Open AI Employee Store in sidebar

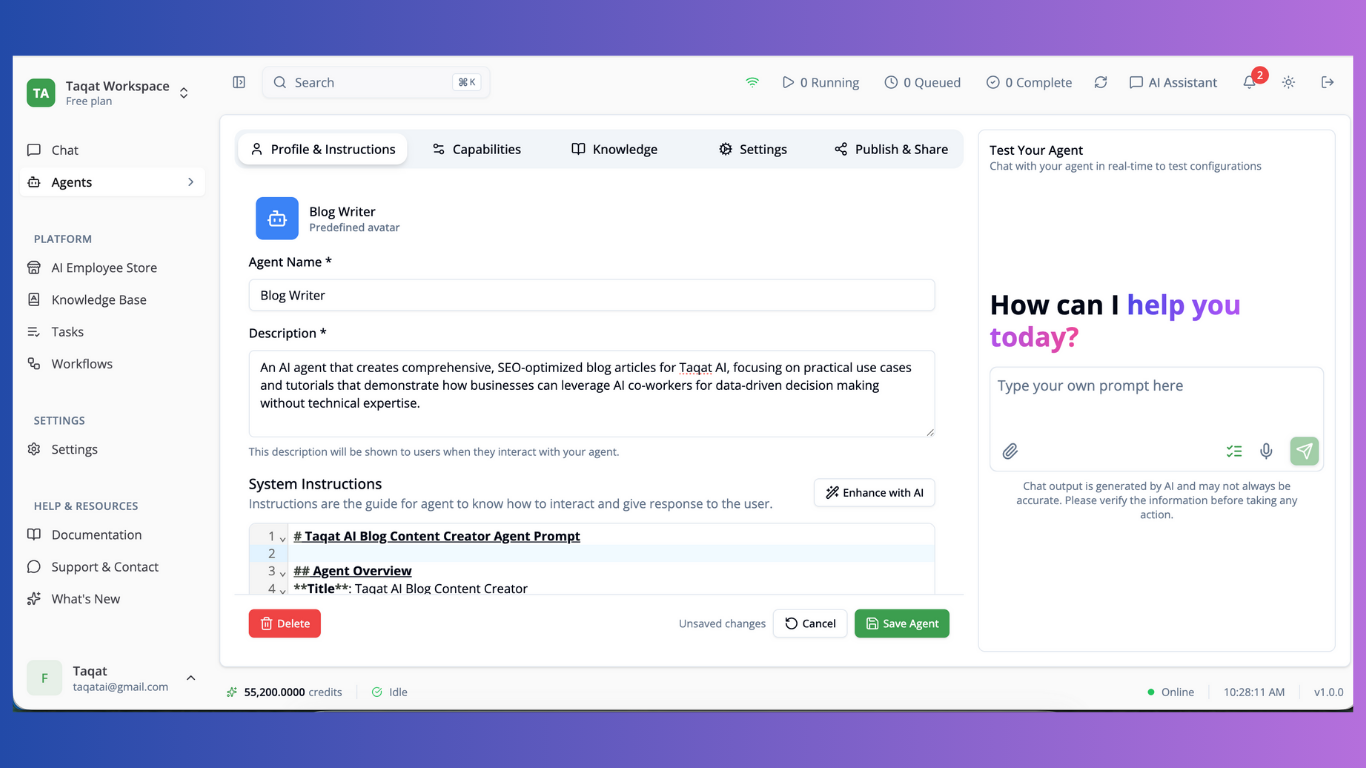(x=104, y=268)
